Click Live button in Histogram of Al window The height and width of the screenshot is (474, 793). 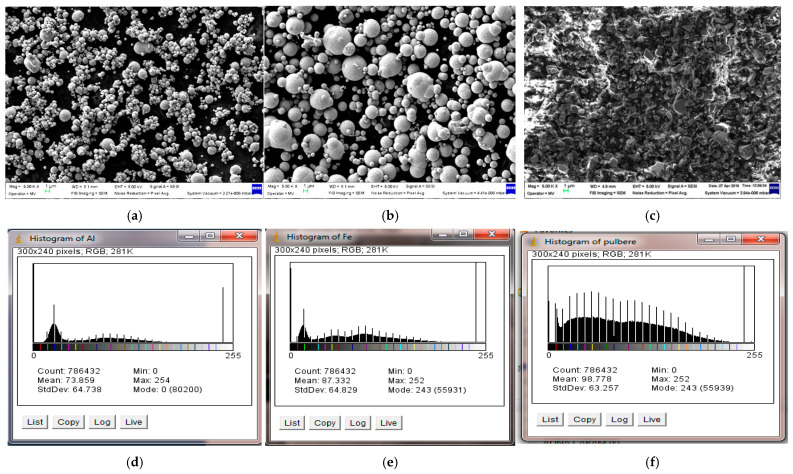(134, 422)
